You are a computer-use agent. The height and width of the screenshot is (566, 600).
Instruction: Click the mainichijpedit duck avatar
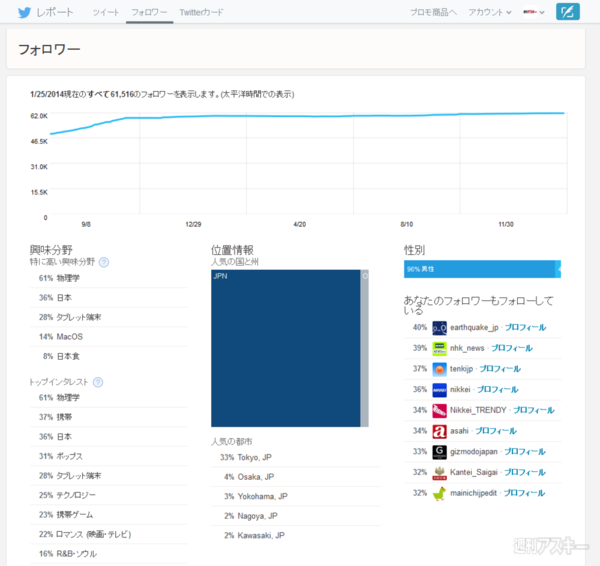pyautogui.click(x=439, y=493)
